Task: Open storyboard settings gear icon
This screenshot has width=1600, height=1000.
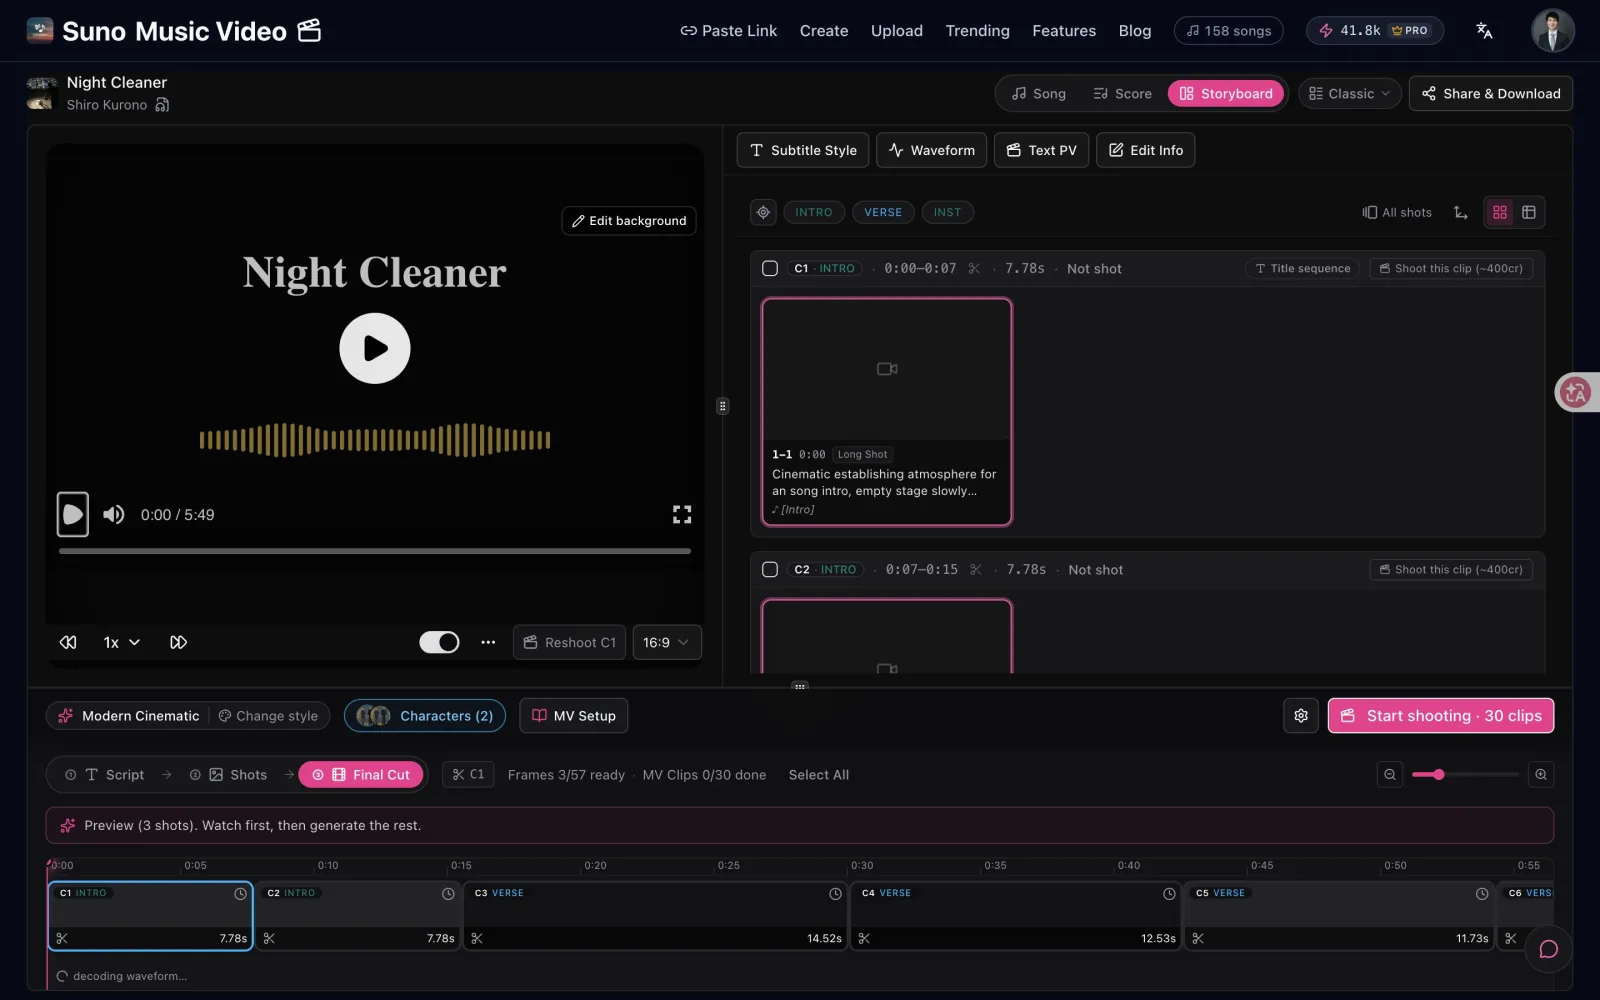Action: (1301, 716)
